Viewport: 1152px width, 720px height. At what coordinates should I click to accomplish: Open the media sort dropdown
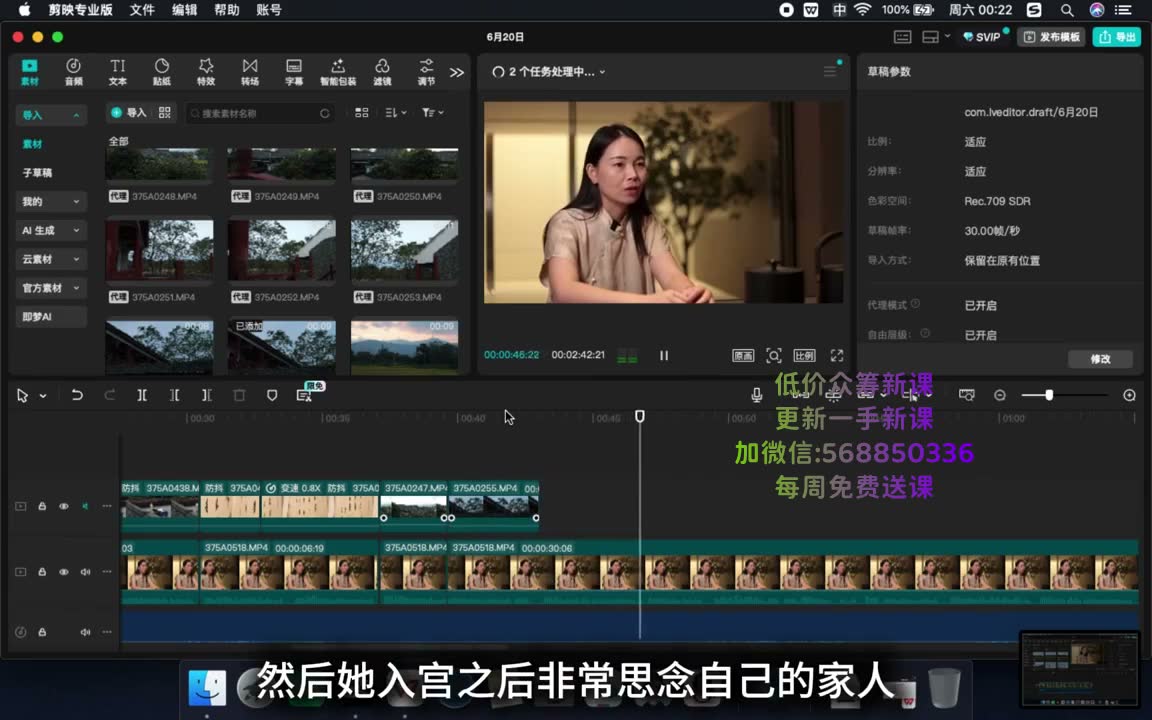(395, 112)
